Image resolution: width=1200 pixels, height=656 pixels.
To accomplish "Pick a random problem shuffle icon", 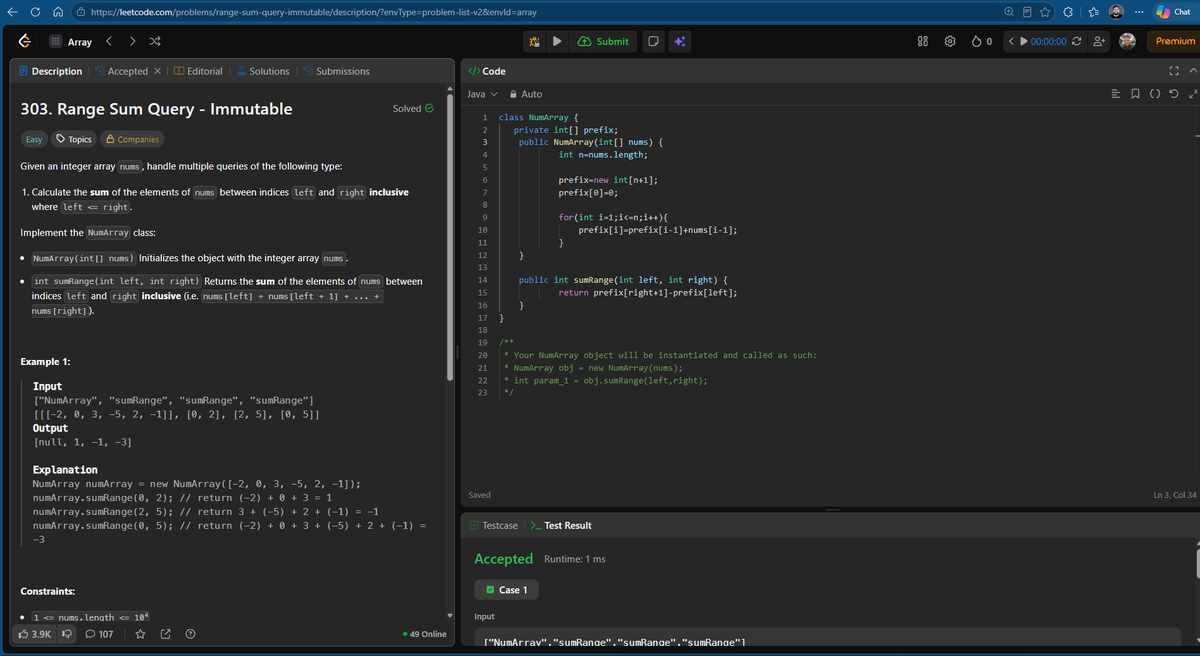I will pos(155,42).
